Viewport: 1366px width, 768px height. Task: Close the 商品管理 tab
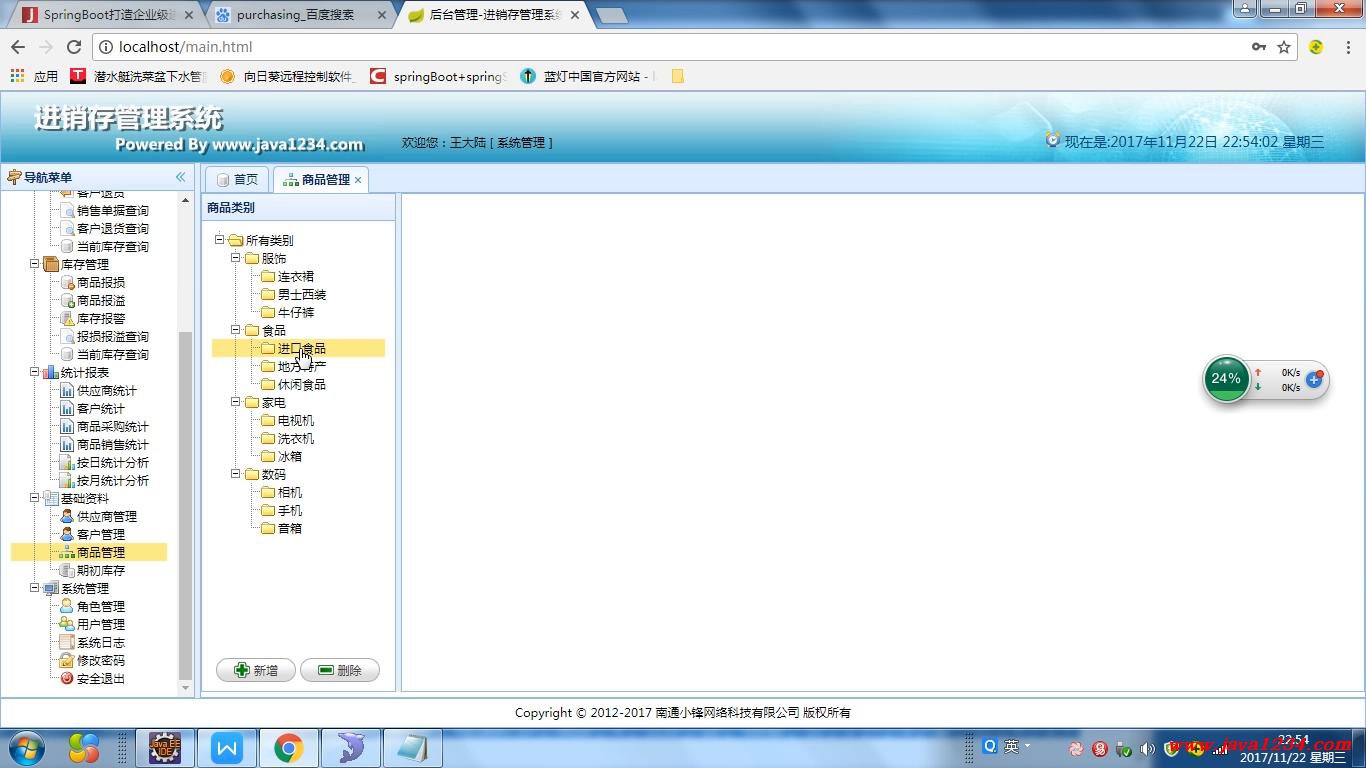click(x=358, y=180)
